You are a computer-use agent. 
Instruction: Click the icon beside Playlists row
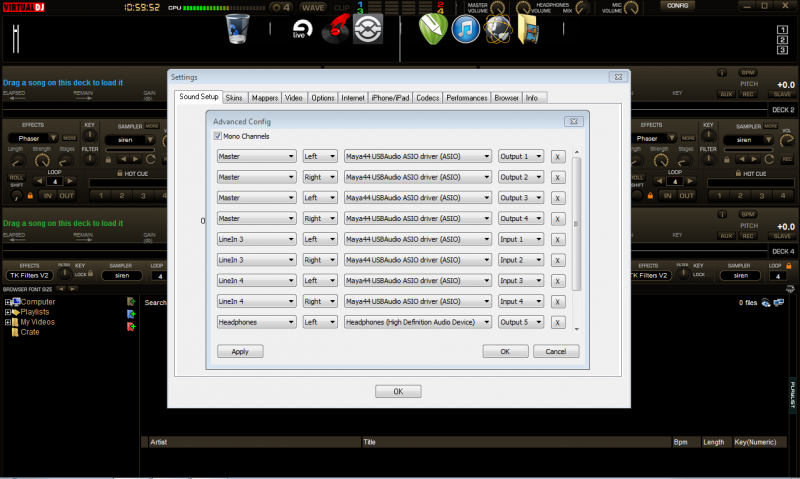(131, 314)
